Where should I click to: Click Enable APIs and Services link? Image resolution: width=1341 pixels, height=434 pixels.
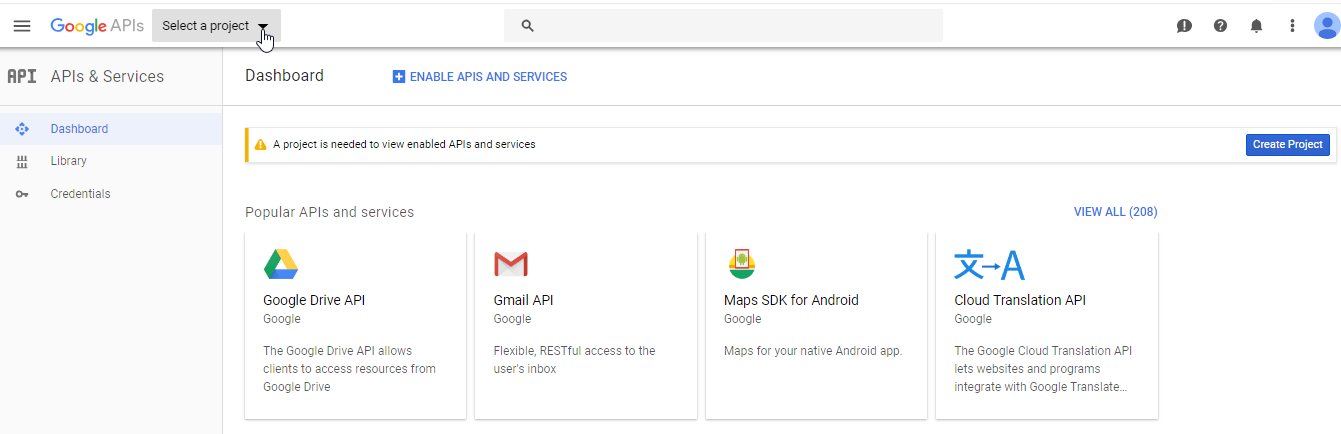click(x=480, y=77)
